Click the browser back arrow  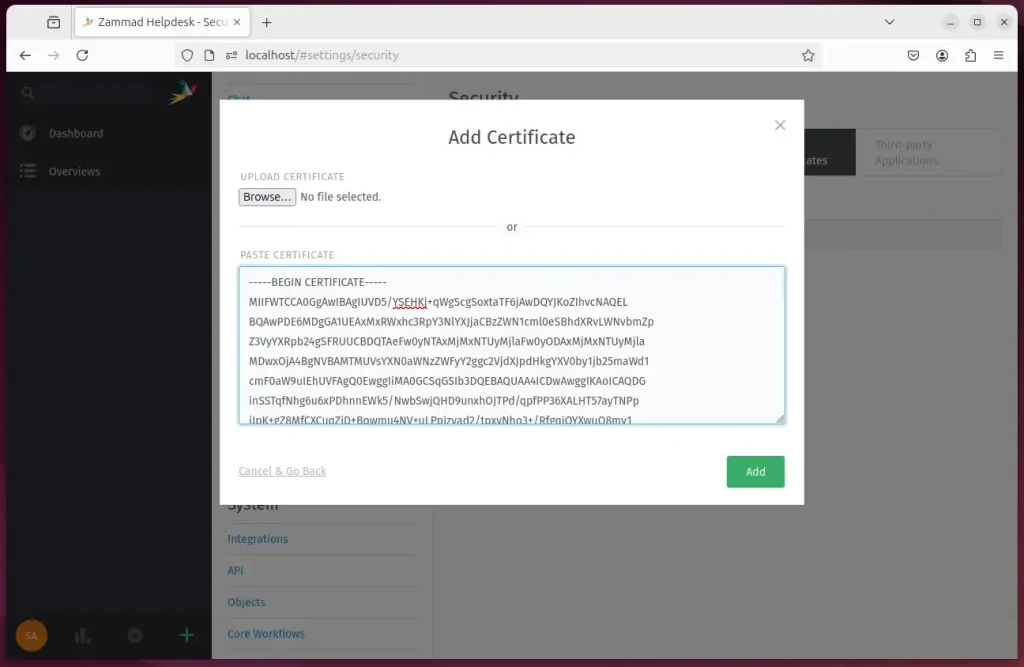[x=25, y=56]
